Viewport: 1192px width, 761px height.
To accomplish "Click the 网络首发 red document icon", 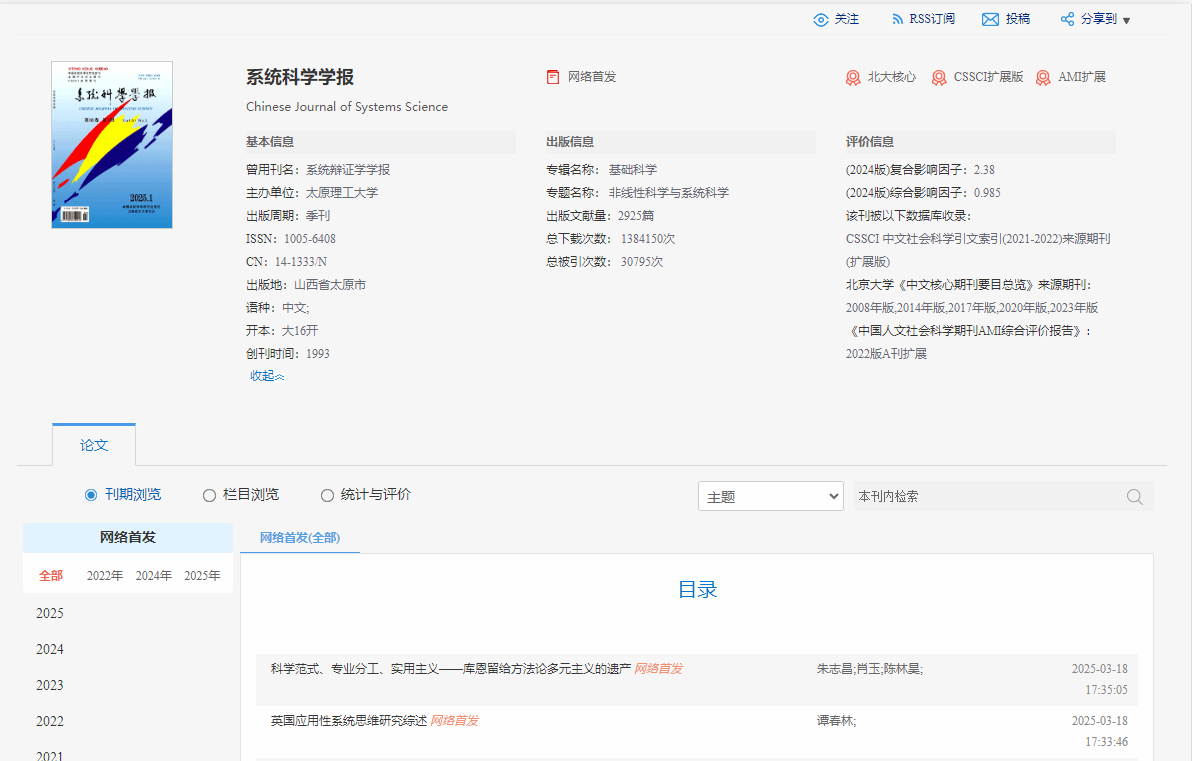I will (553, 77).
